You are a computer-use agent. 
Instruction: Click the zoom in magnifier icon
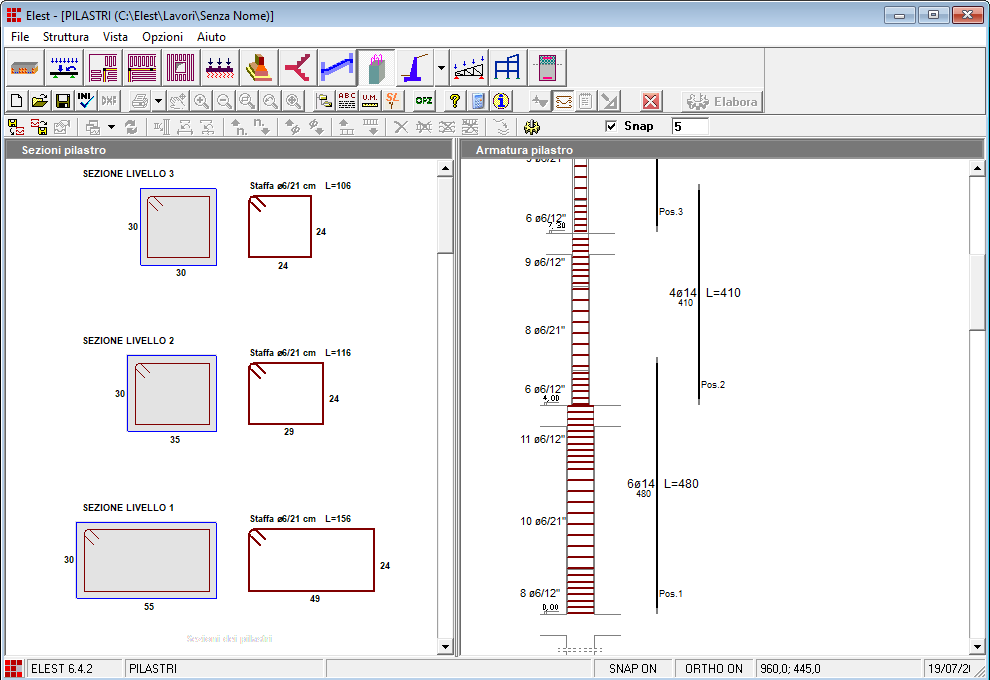201,101
